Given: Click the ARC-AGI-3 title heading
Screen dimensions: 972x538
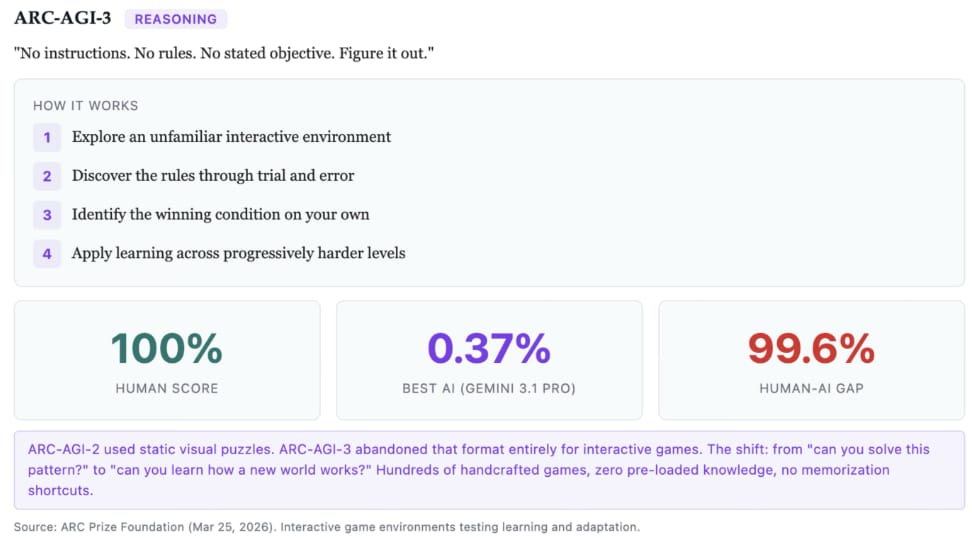Looking at the screenshot, I should pyautogui.click(x=62, y=18).
